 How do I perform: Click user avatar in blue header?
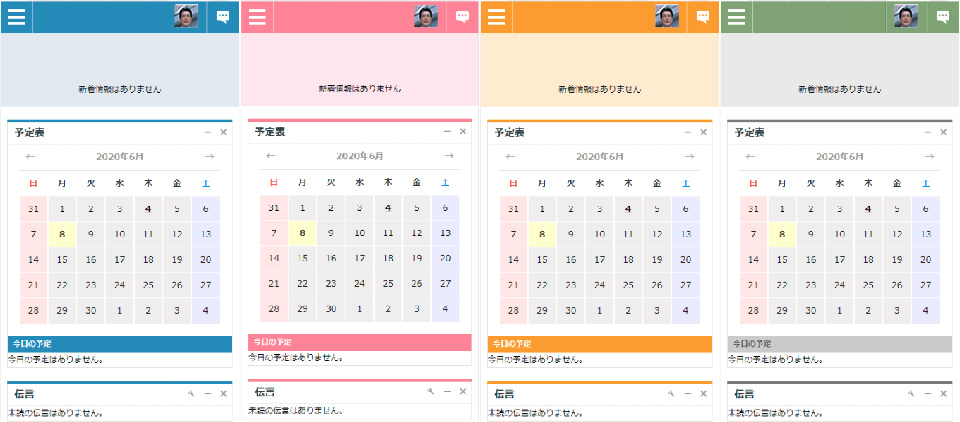[186, 16]
